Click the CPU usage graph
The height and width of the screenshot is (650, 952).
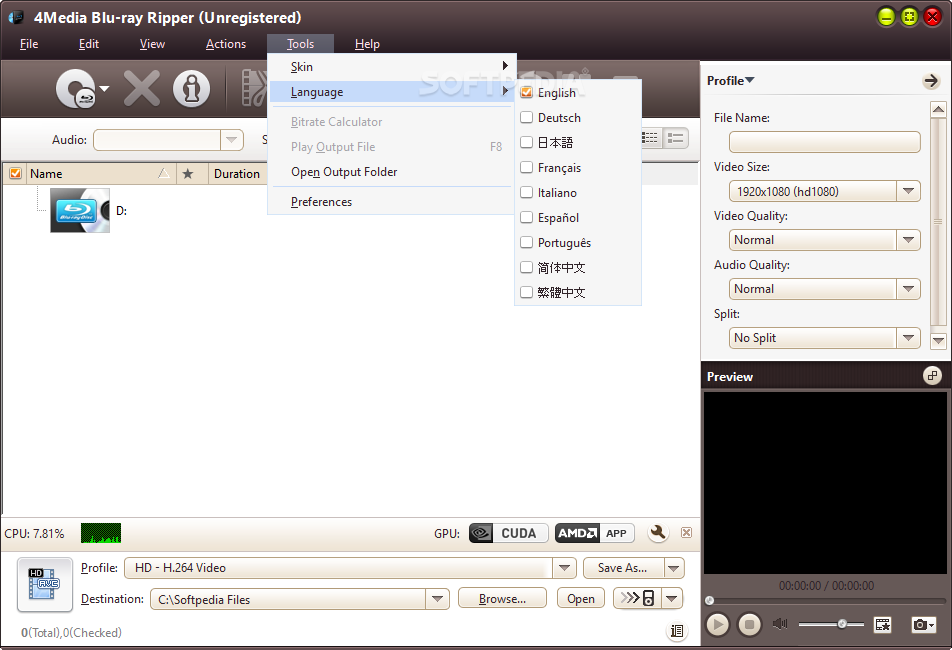click(101, 533)
